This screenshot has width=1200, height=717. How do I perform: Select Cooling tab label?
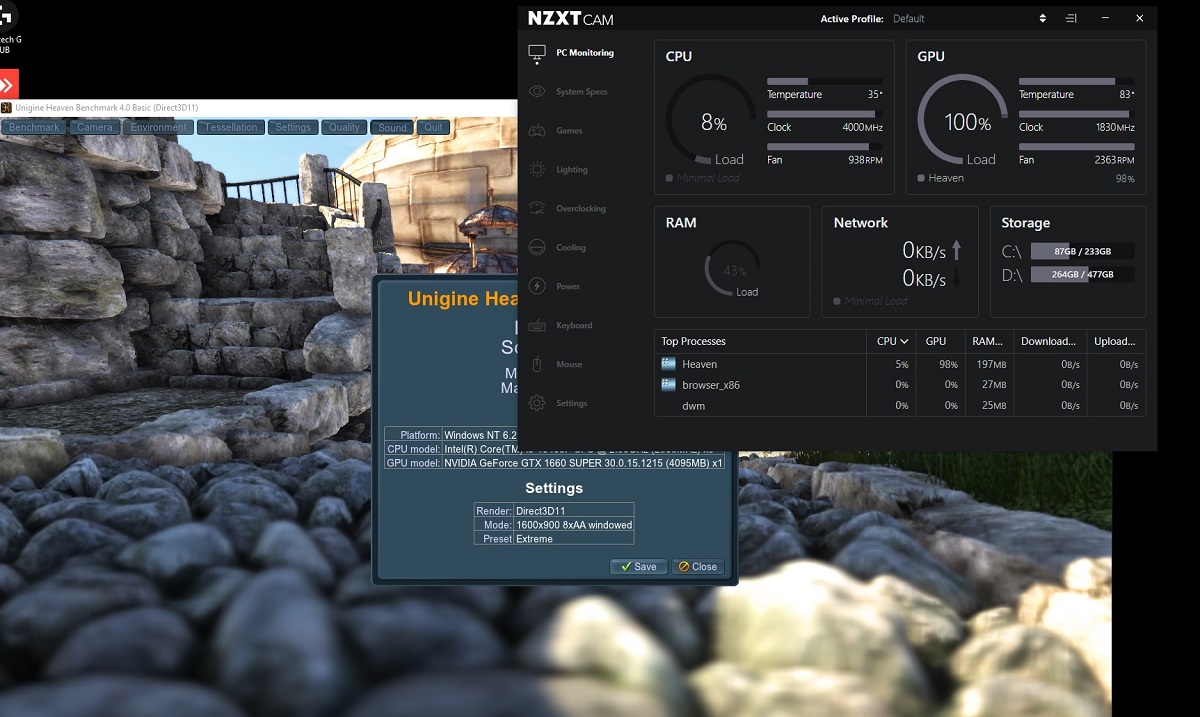click(571, 248)
